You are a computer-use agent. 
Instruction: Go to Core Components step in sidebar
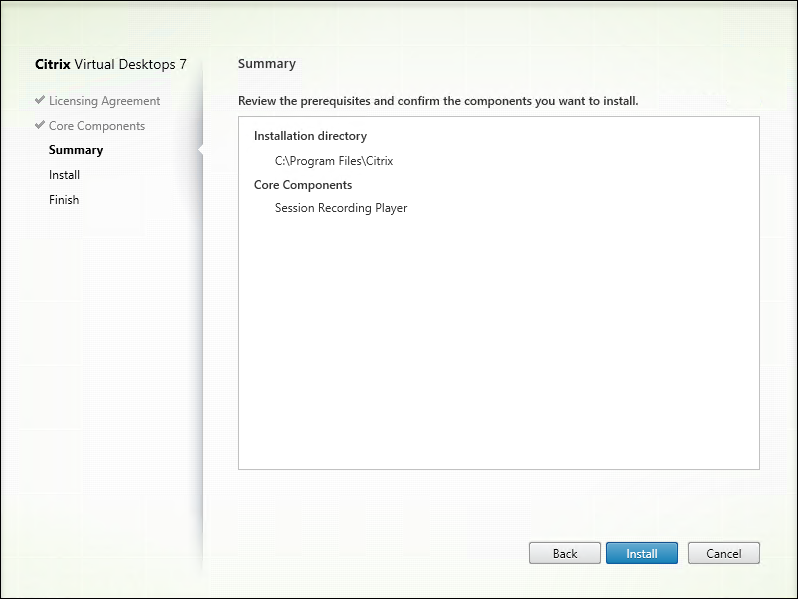(x=96, y=126)
